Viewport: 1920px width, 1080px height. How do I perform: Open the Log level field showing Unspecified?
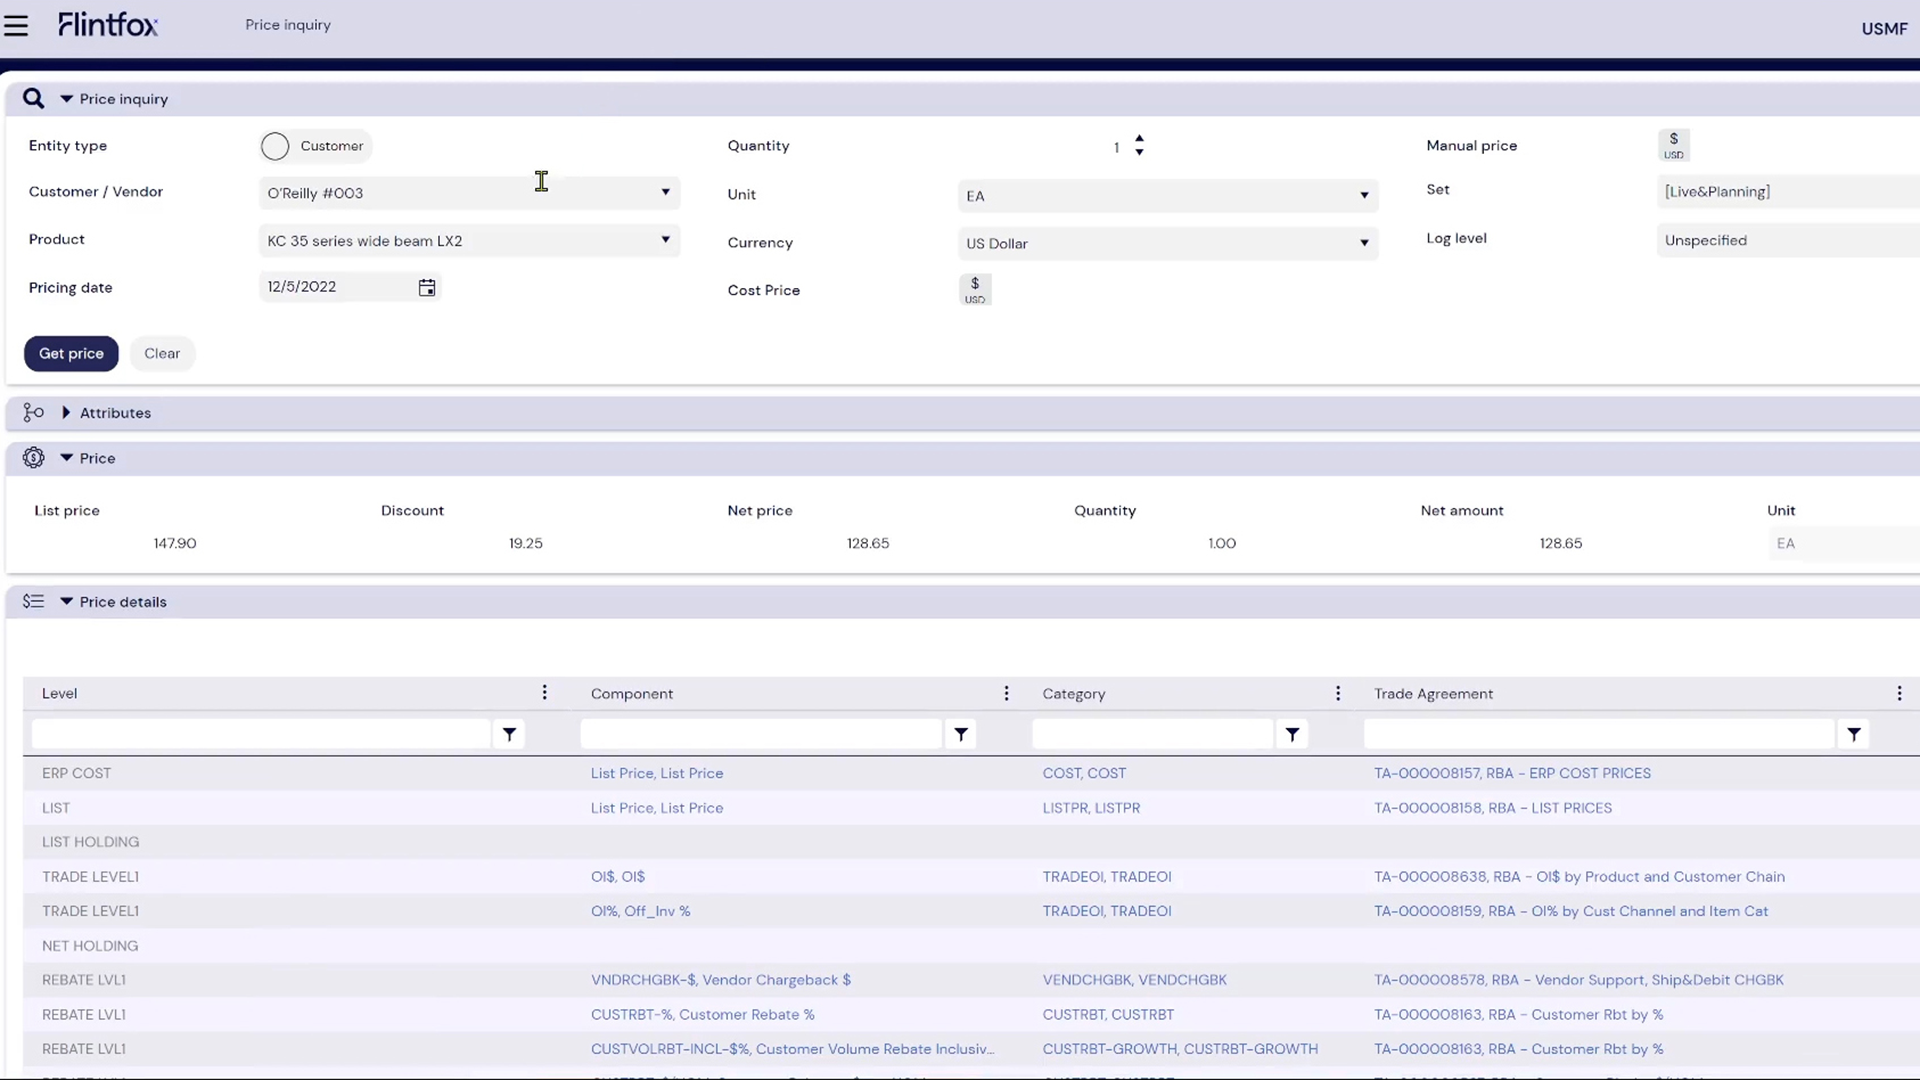(1788, 241)
